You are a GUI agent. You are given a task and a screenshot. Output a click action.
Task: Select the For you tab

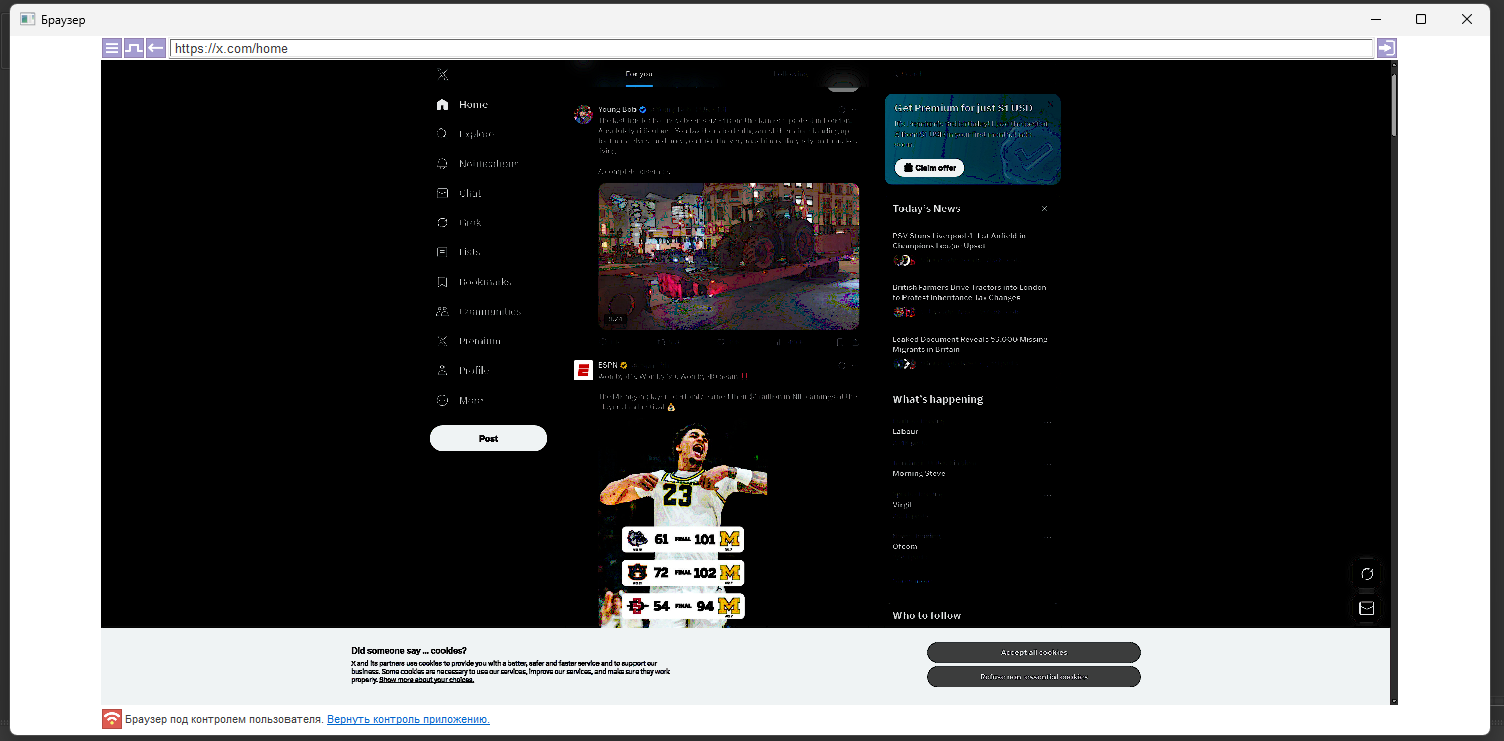tap(639, 74)
